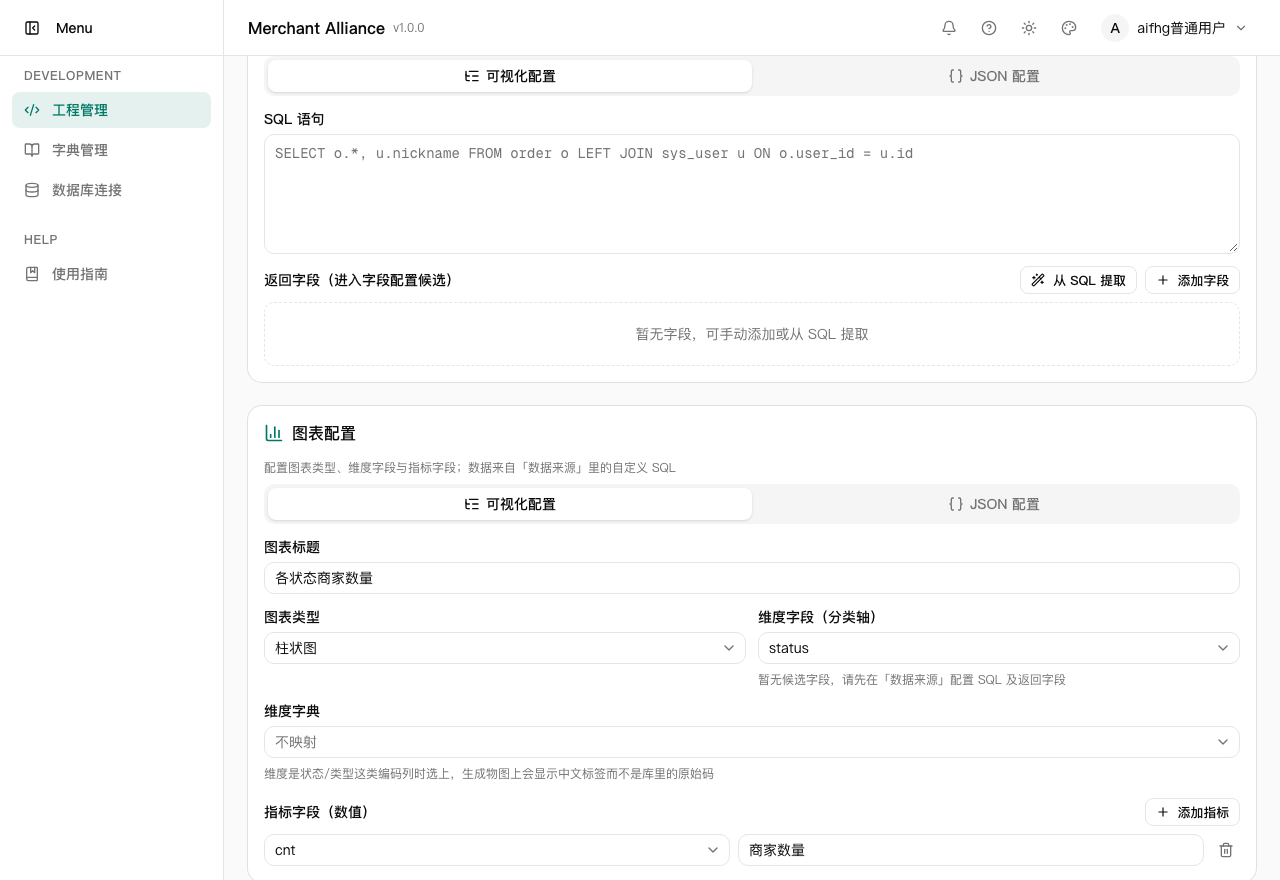The image size is (1280, 880).
Task: Click the book icon next to 字典管理
Action: point(32,150)
